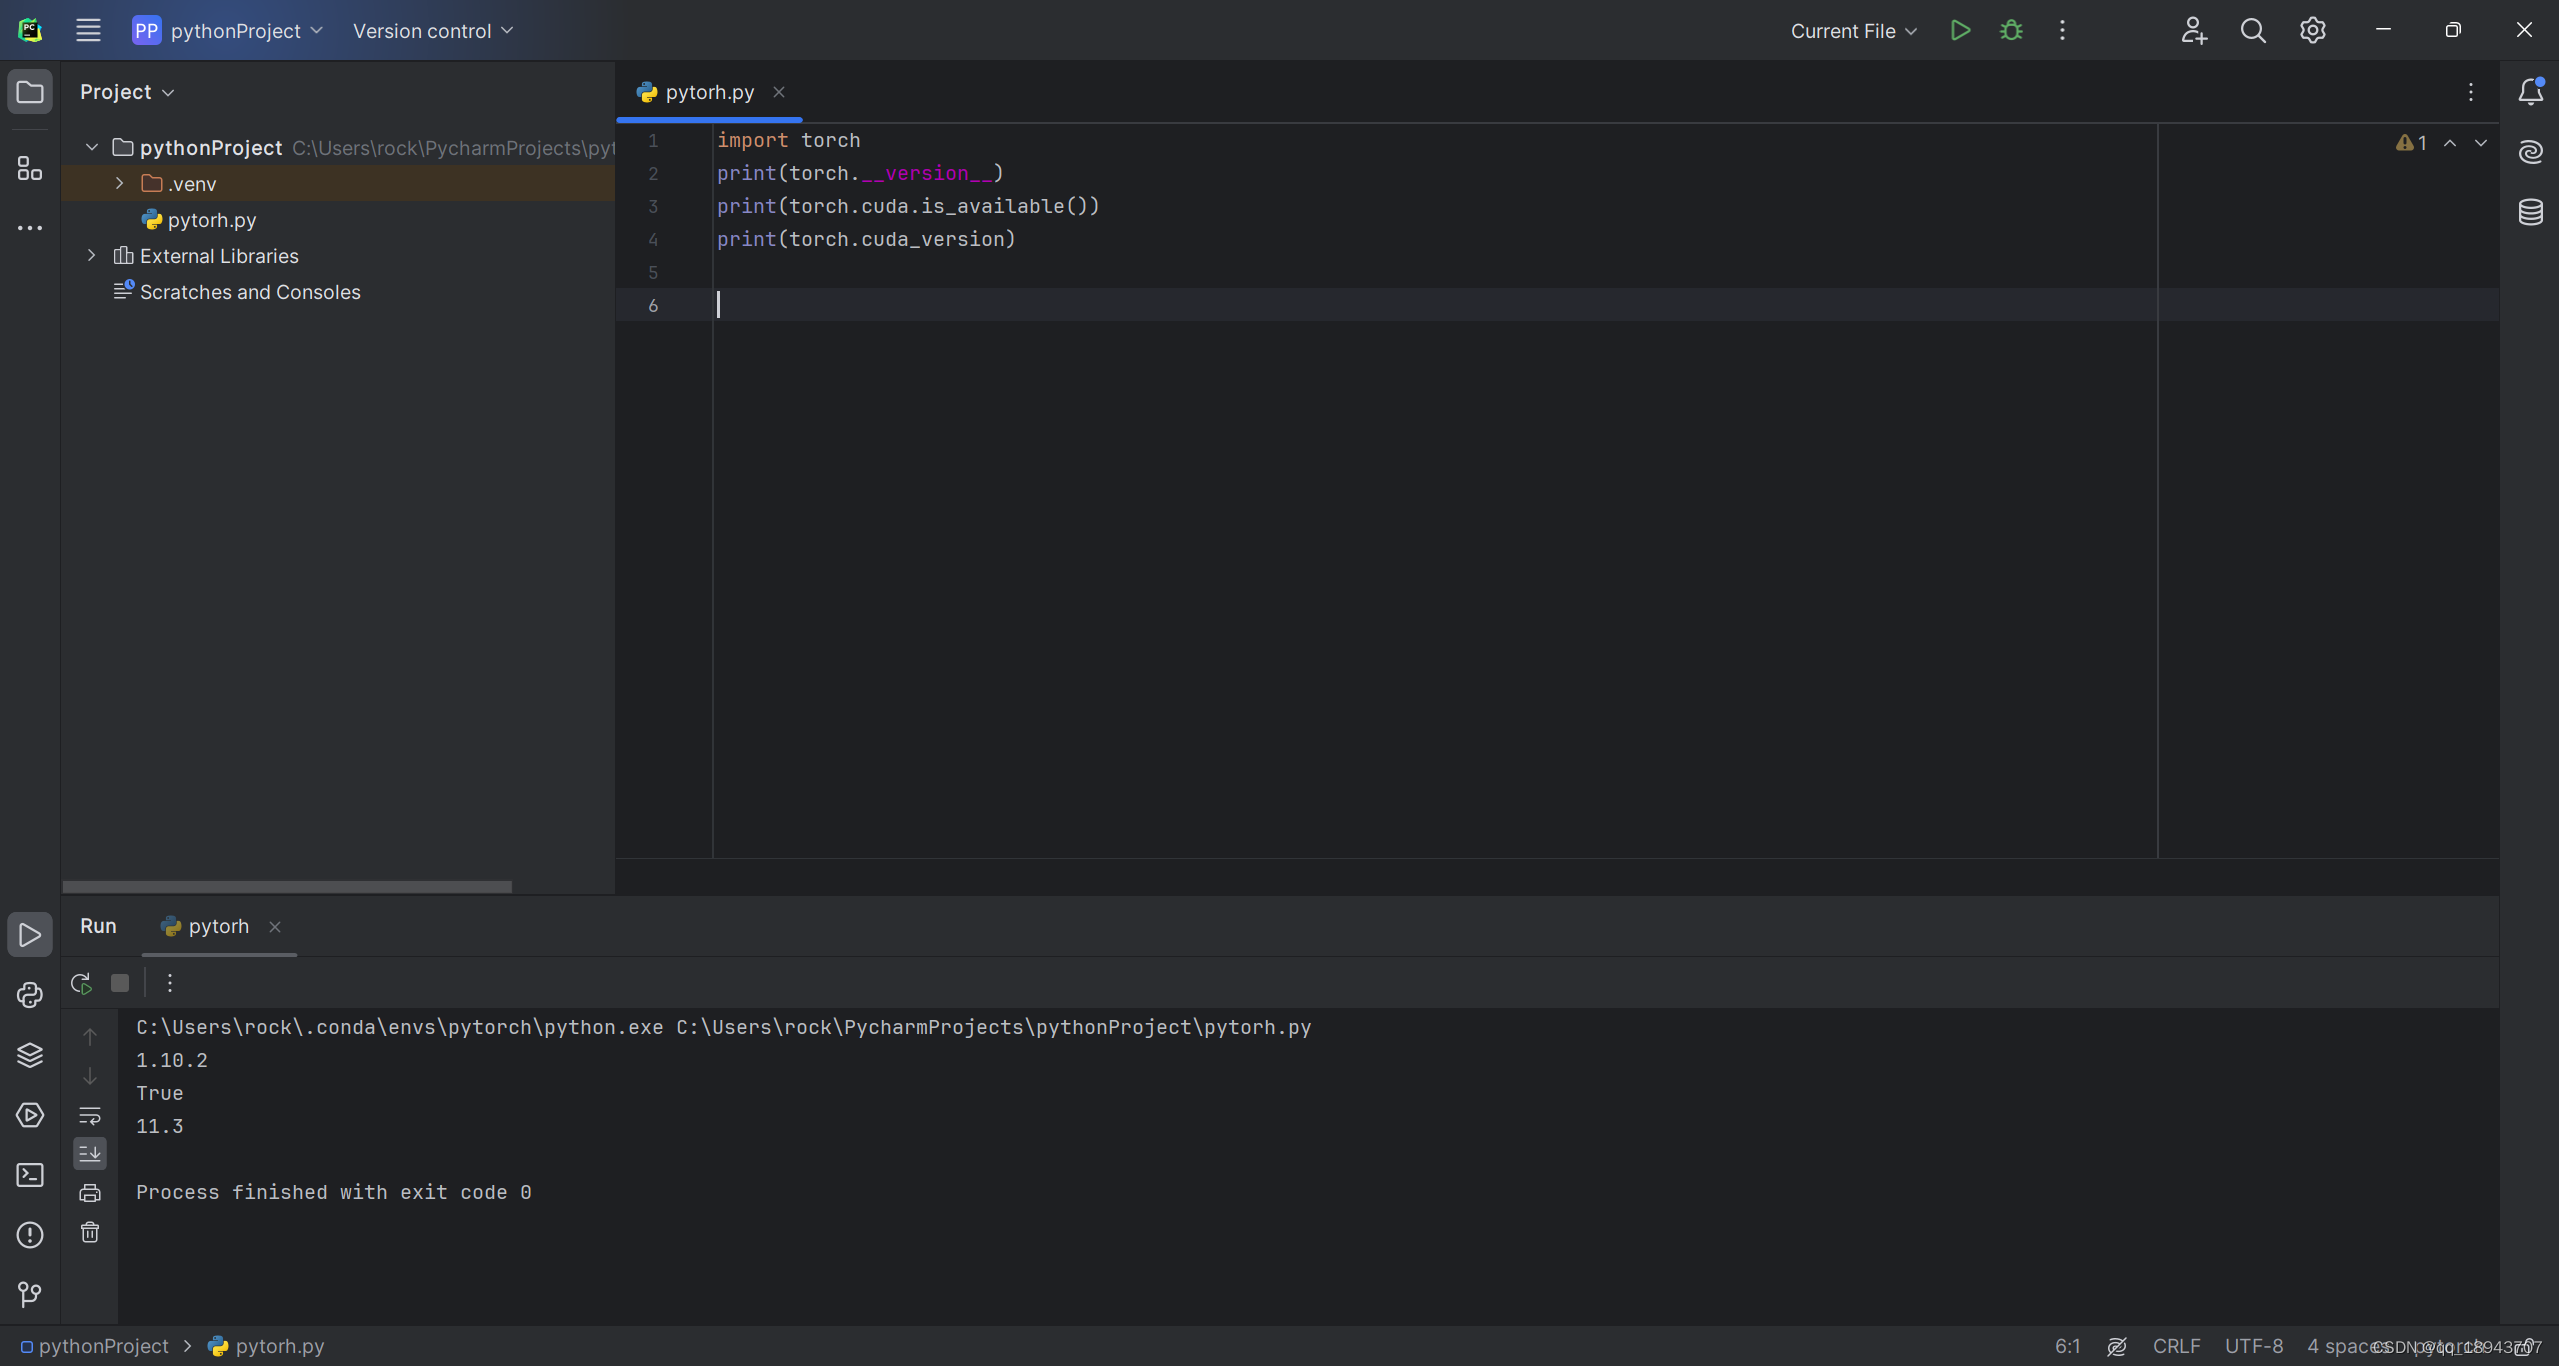This screenshot has width=2559, height=1366.
Task: Open the Problems tool window
Action: point(30,1235)
